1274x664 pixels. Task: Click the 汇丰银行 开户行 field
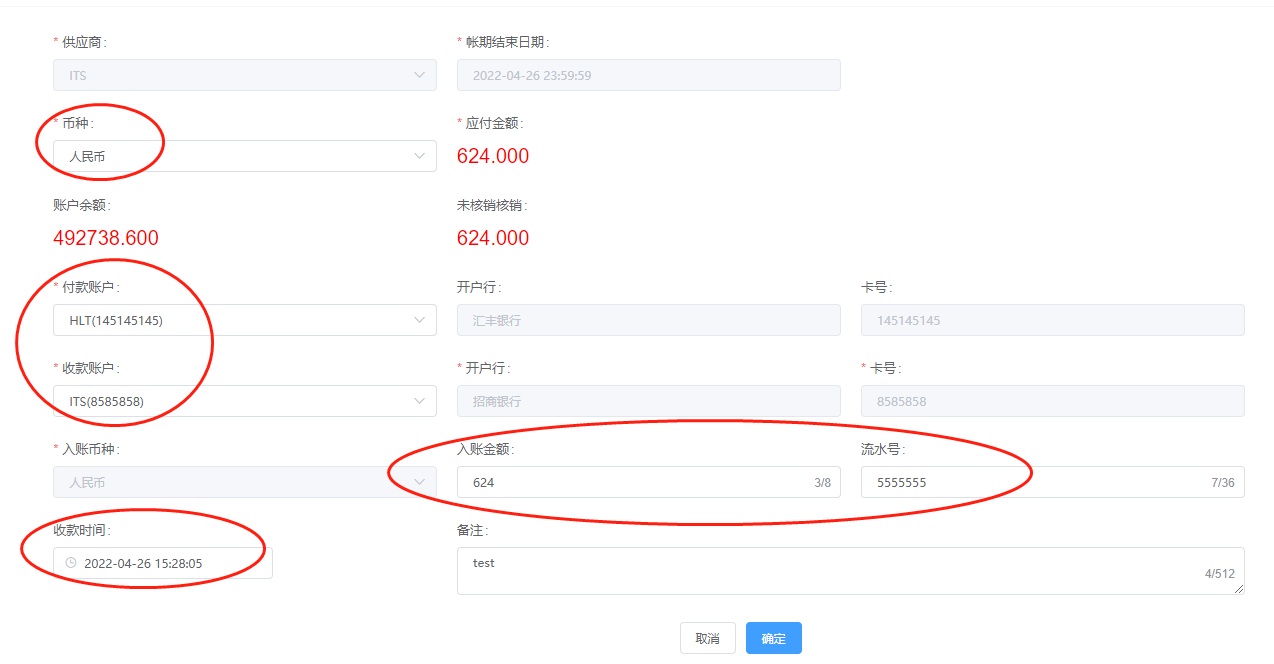click(x=648, y=320)
